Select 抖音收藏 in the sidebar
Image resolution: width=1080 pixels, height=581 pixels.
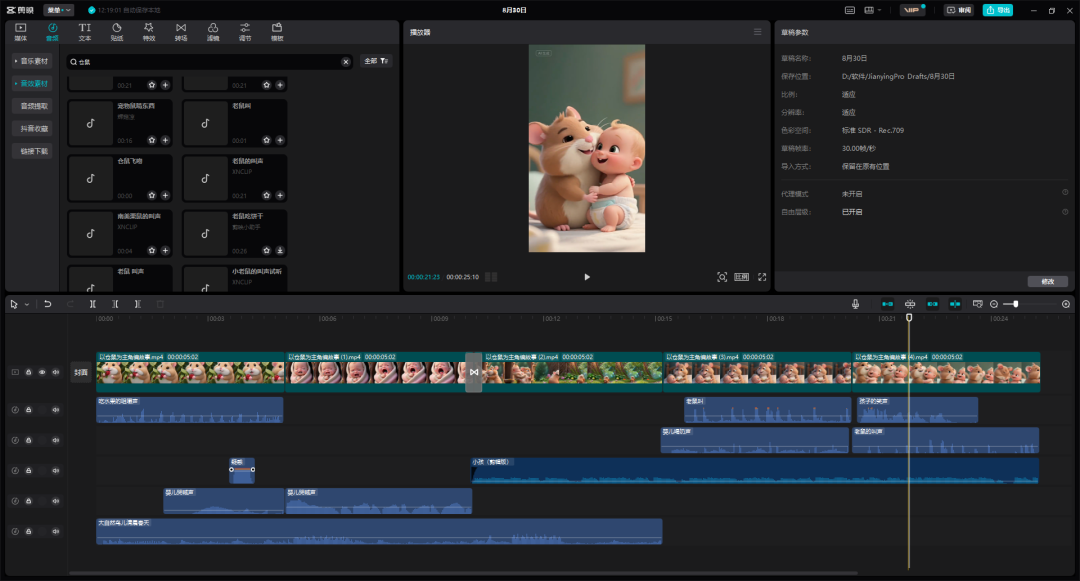pos(32,129)
